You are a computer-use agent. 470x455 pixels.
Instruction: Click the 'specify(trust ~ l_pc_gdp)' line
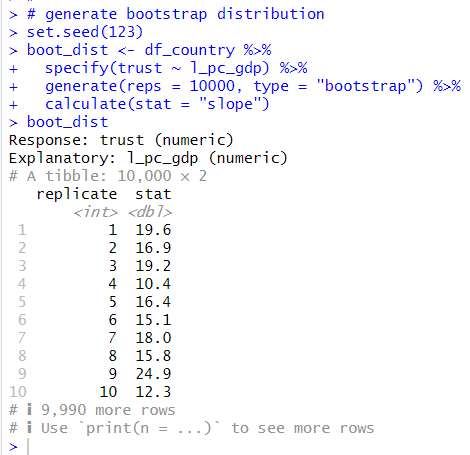pyautogui.click(x=158, y=68)
